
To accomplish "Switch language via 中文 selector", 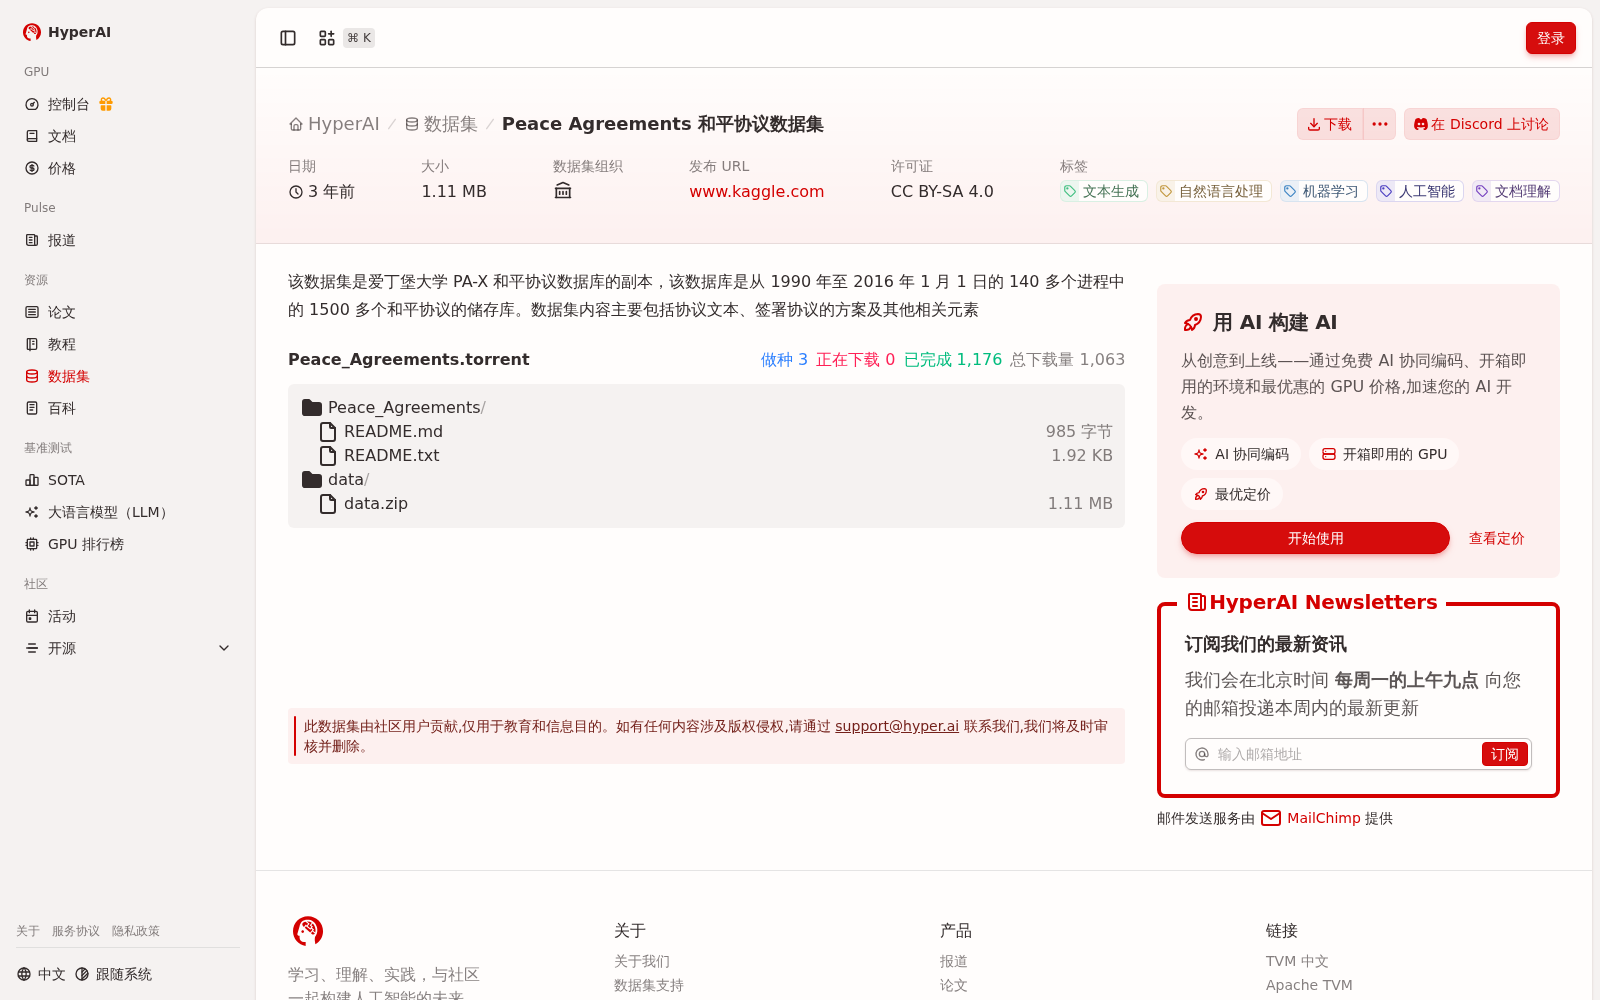I will pyautogui.click(x=41, y=974).
